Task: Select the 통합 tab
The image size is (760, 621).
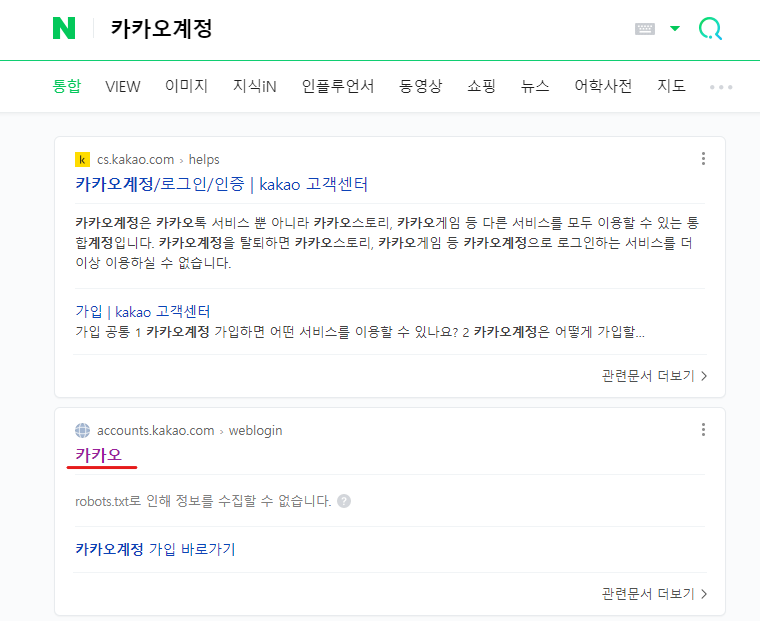Action: coord(66,86)
